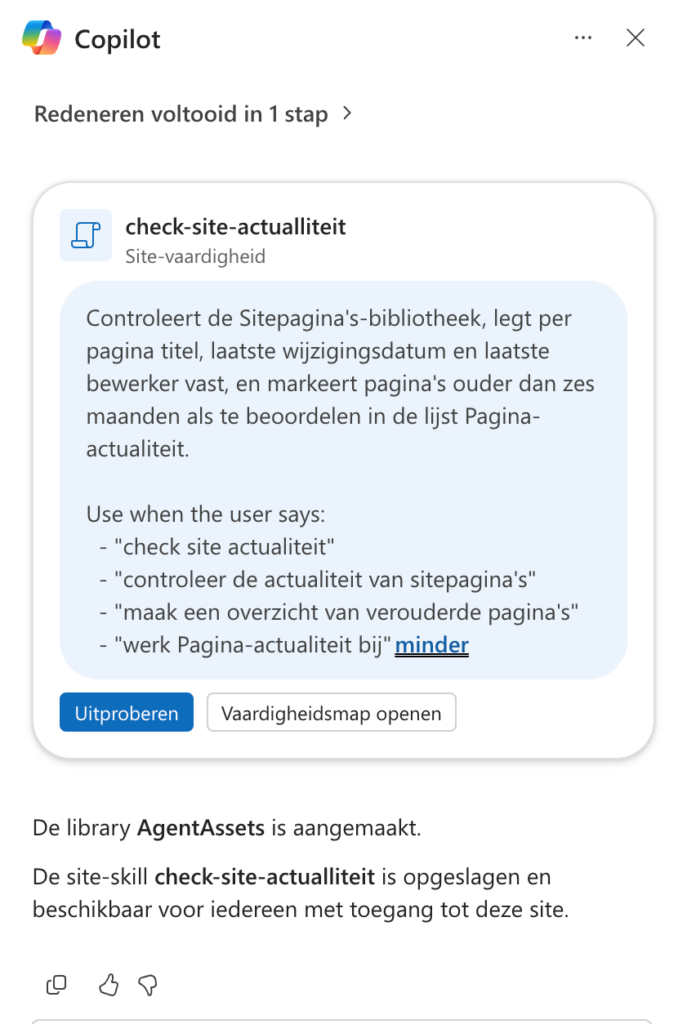
Task: Open the skill folder with 'Vaardigheidsmap openen'
Action: (x=332, y=712)
